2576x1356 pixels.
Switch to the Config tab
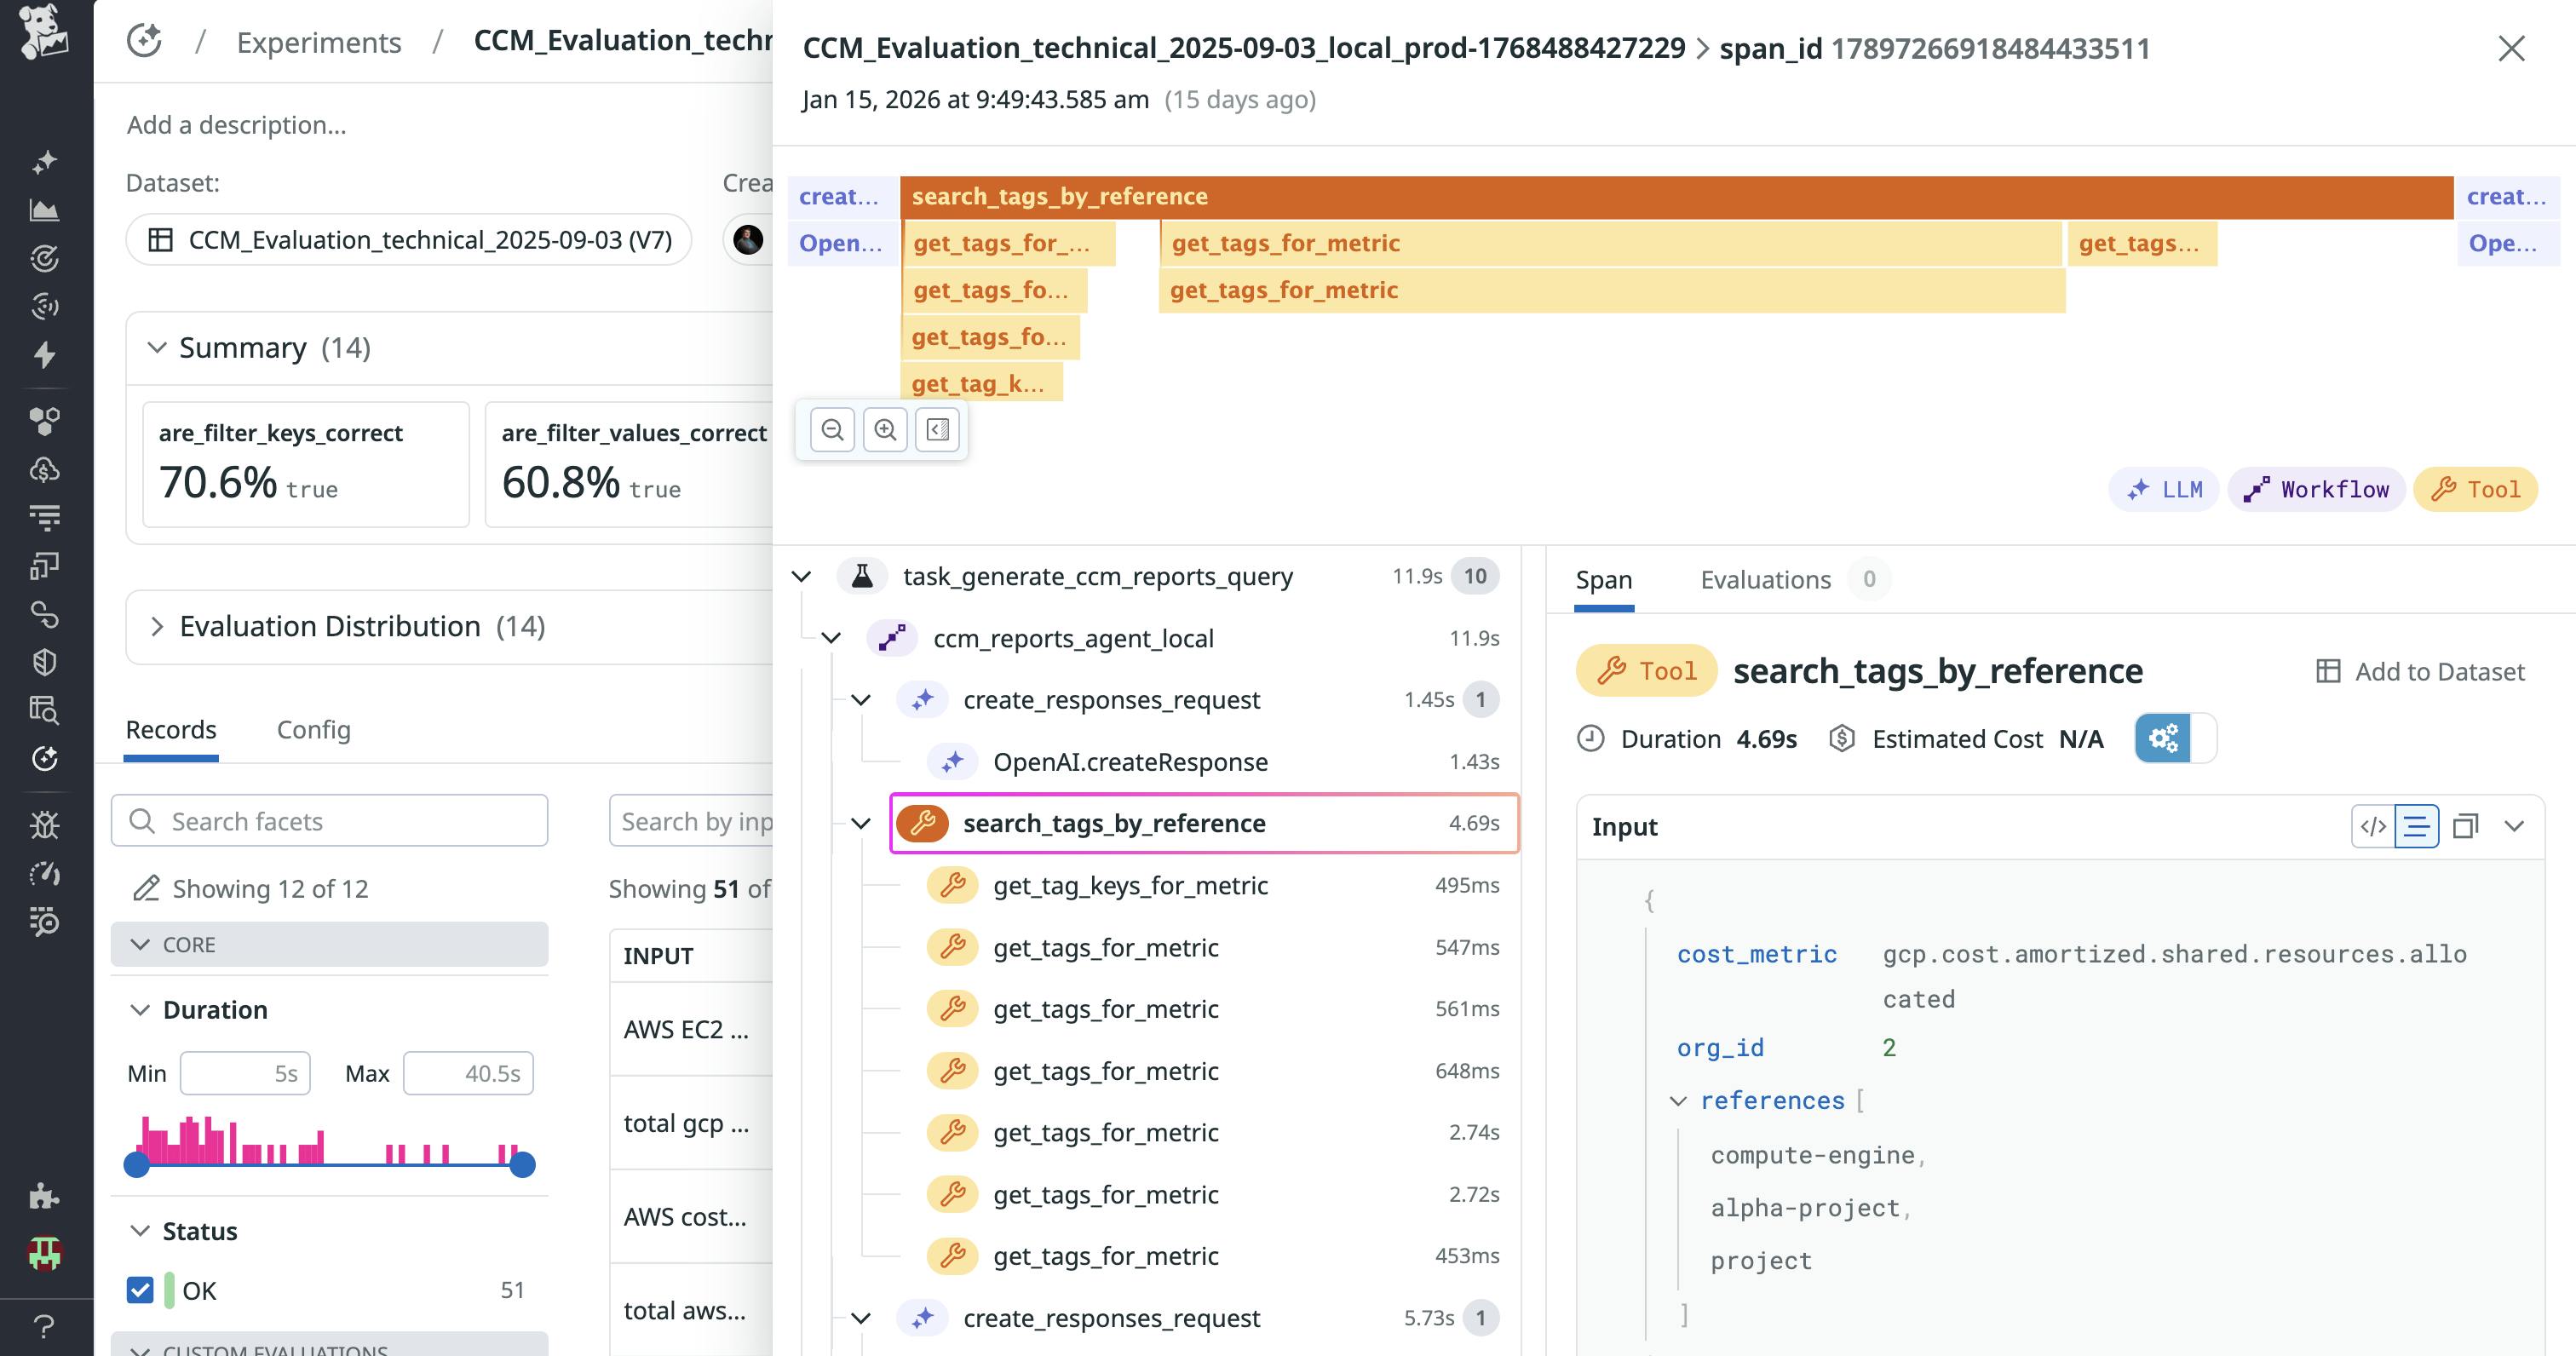pos(313,730)
